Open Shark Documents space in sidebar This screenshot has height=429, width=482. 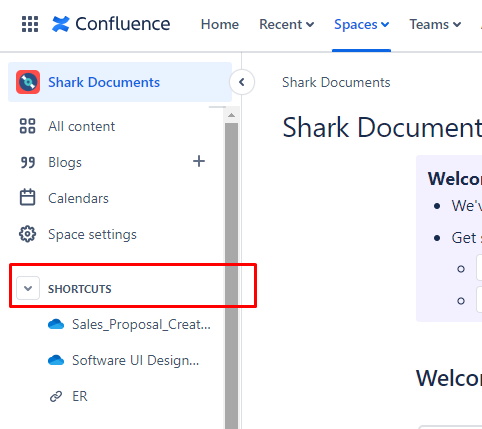120,82
